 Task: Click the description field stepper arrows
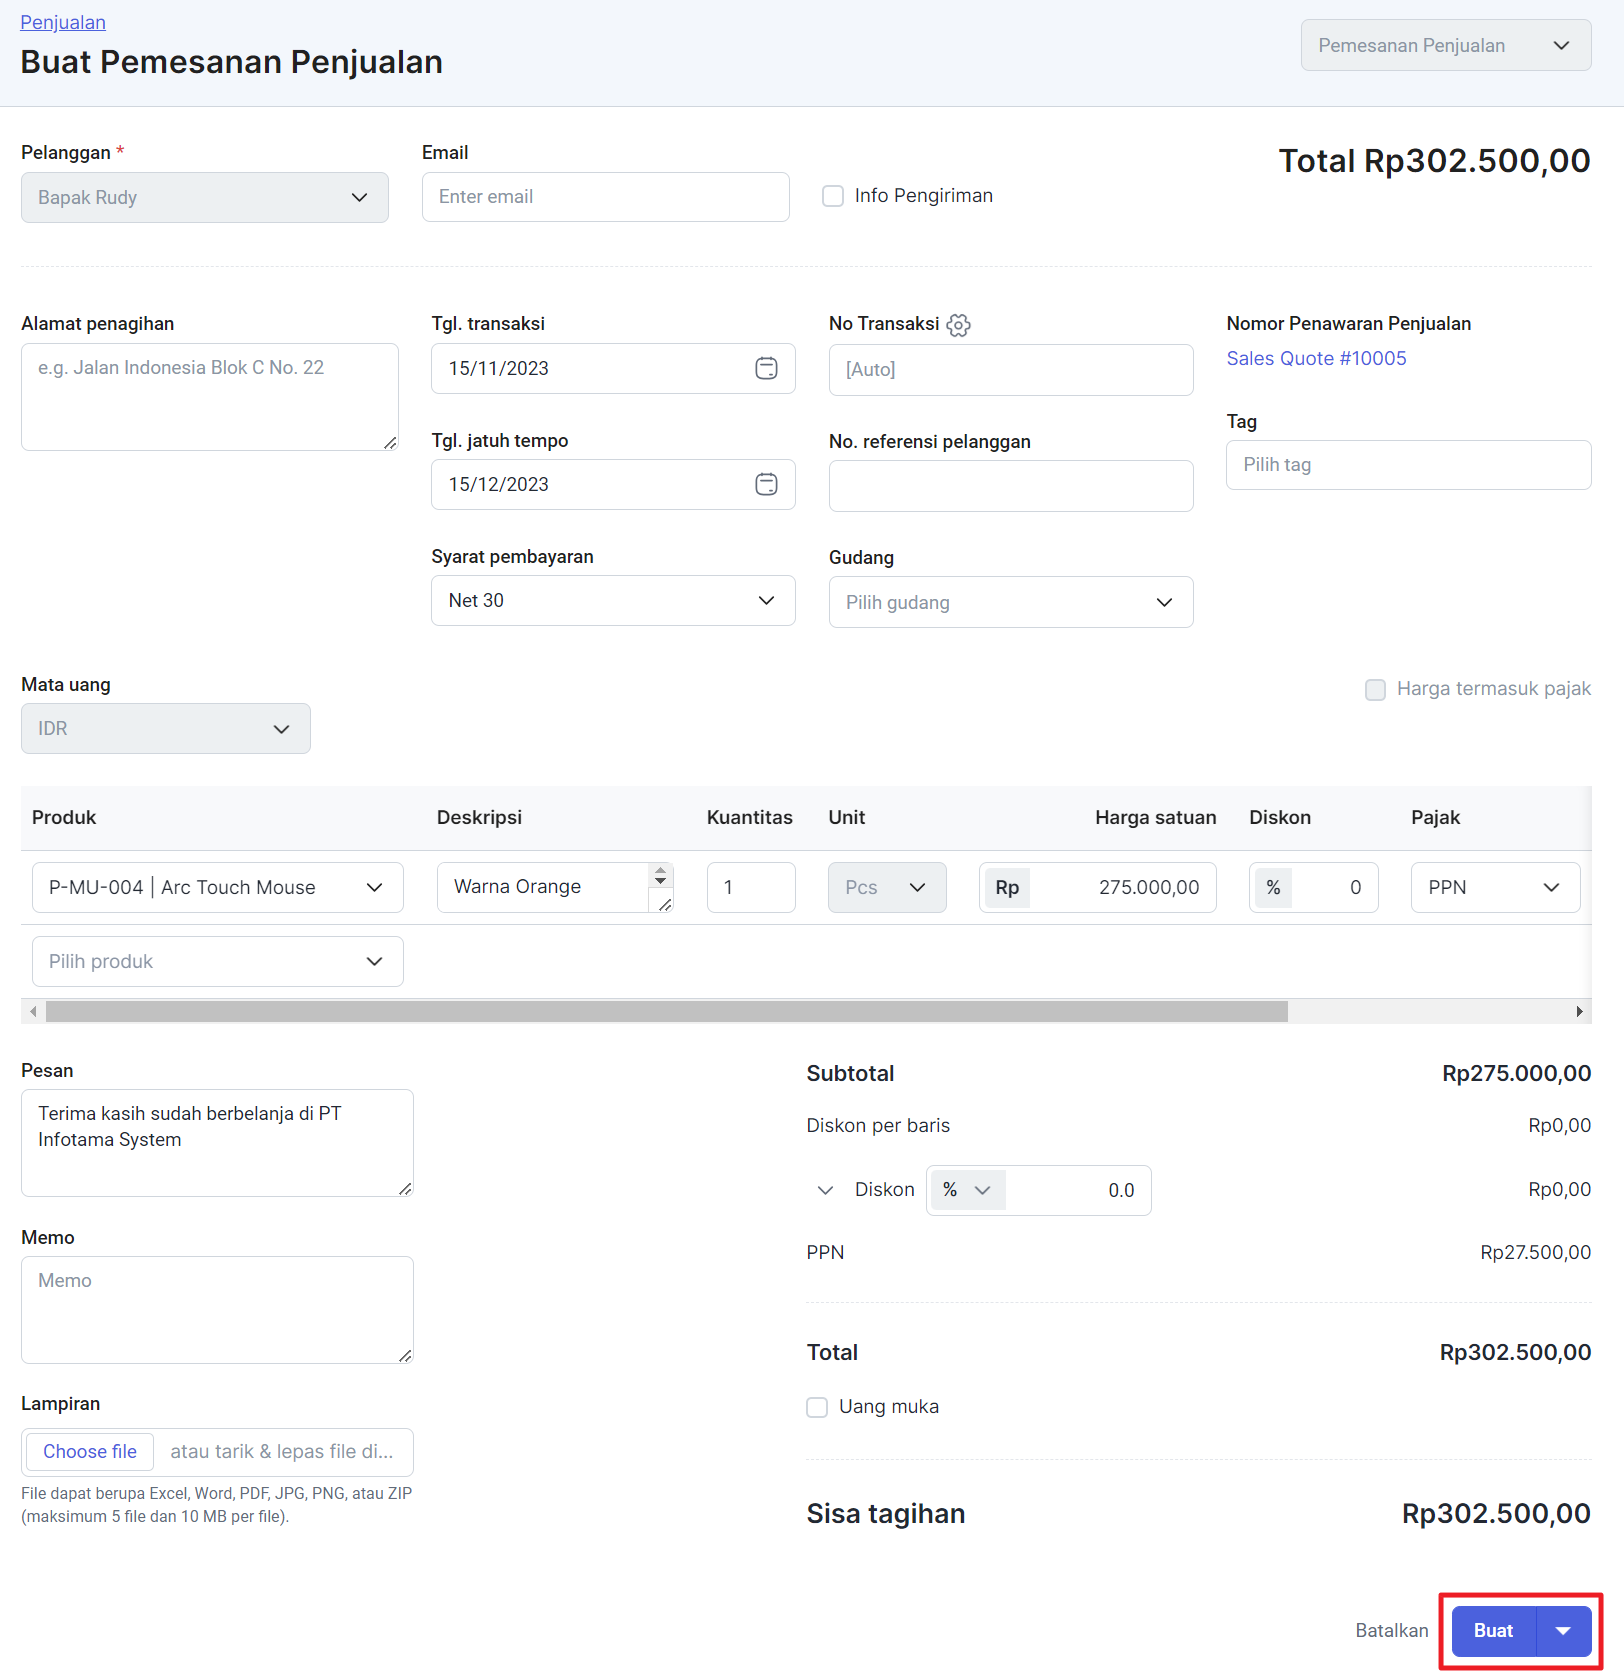660,875
